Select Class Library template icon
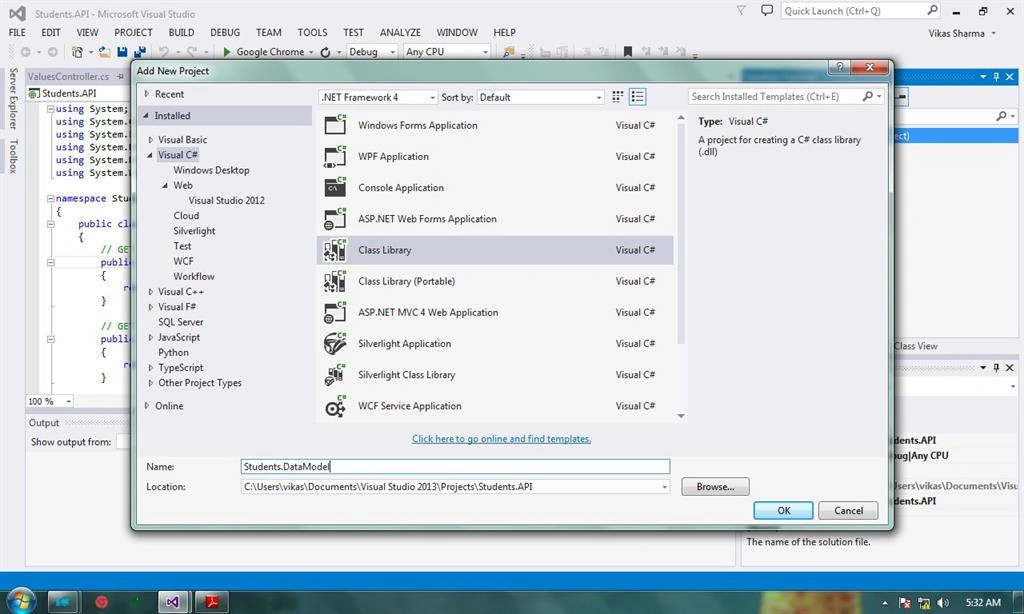Image resolution: width=1024 pixels, height=614 pixels. click(335, 250)
